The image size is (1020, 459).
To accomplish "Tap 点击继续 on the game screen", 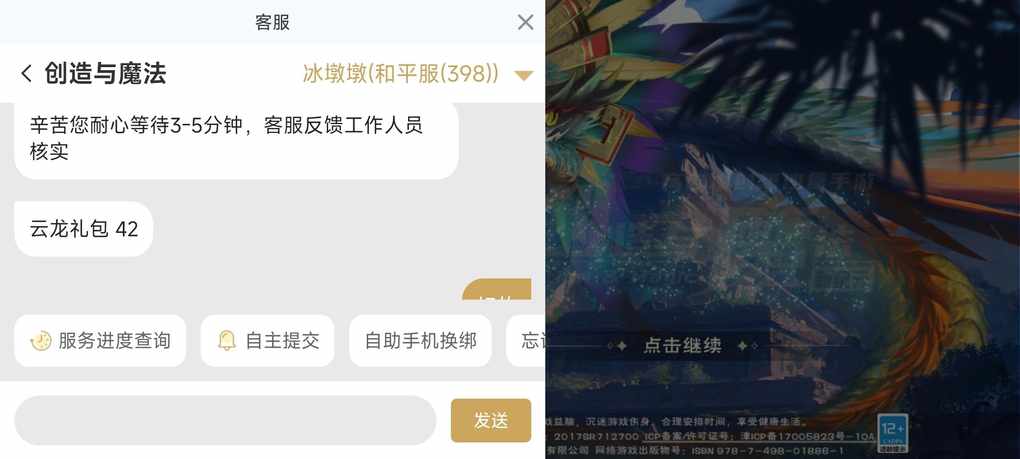I will point(682,345).
